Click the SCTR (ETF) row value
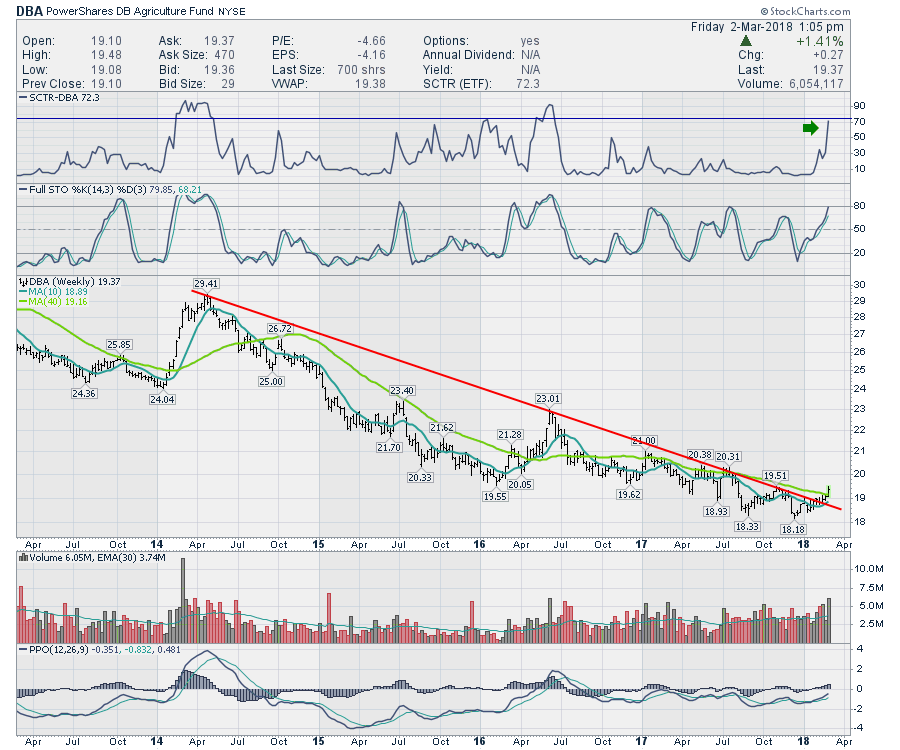Screen dimensions: 900x750 528,84
